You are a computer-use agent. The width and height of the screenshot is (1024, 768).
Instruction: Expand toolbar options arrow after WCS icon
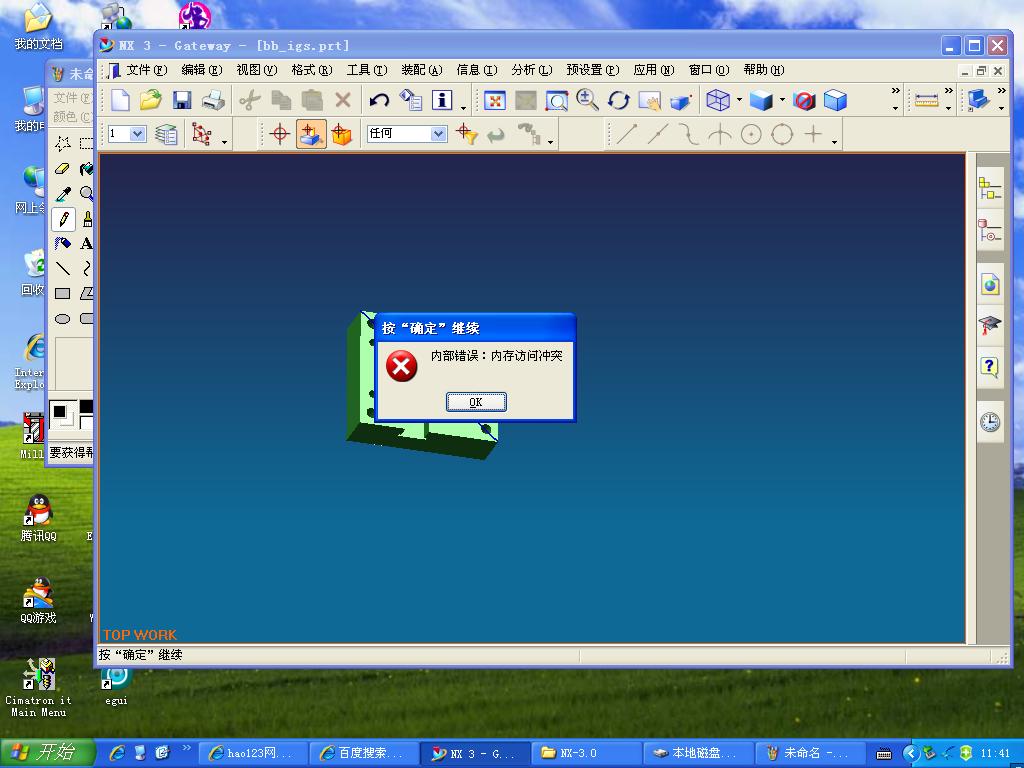coord(224,142)
